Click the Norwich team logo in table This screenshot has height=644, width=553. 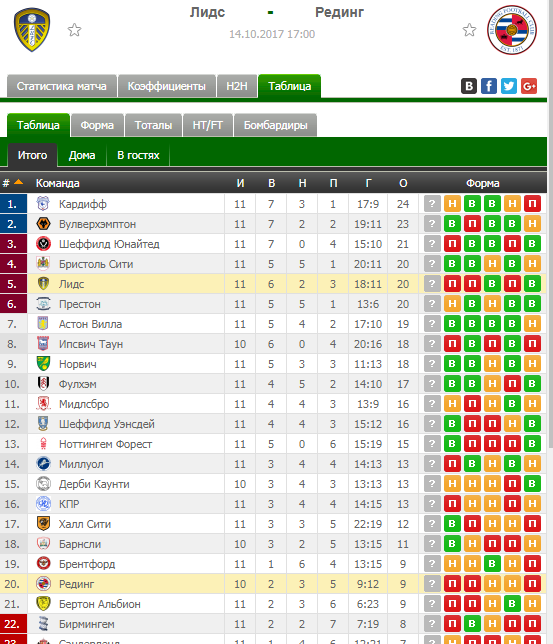coord(44,364)
